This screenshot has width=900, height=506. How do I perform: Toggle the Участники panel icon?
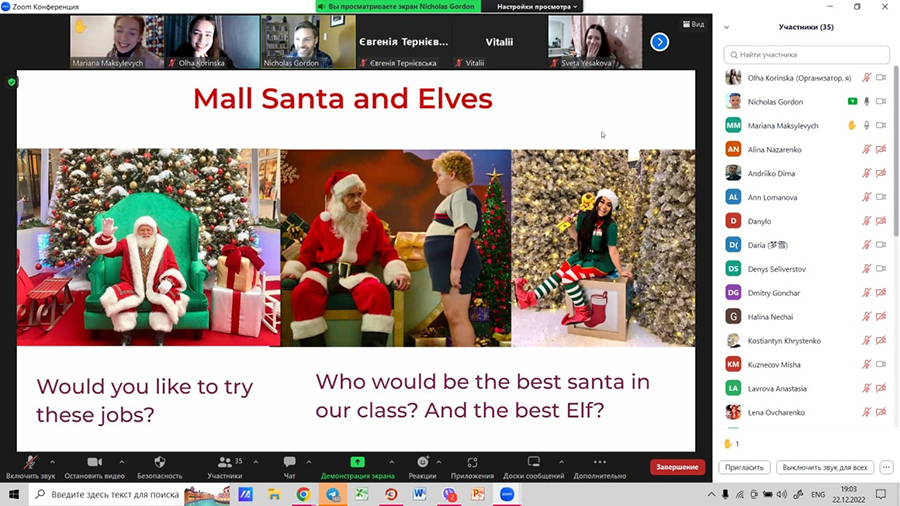(224, 462)
